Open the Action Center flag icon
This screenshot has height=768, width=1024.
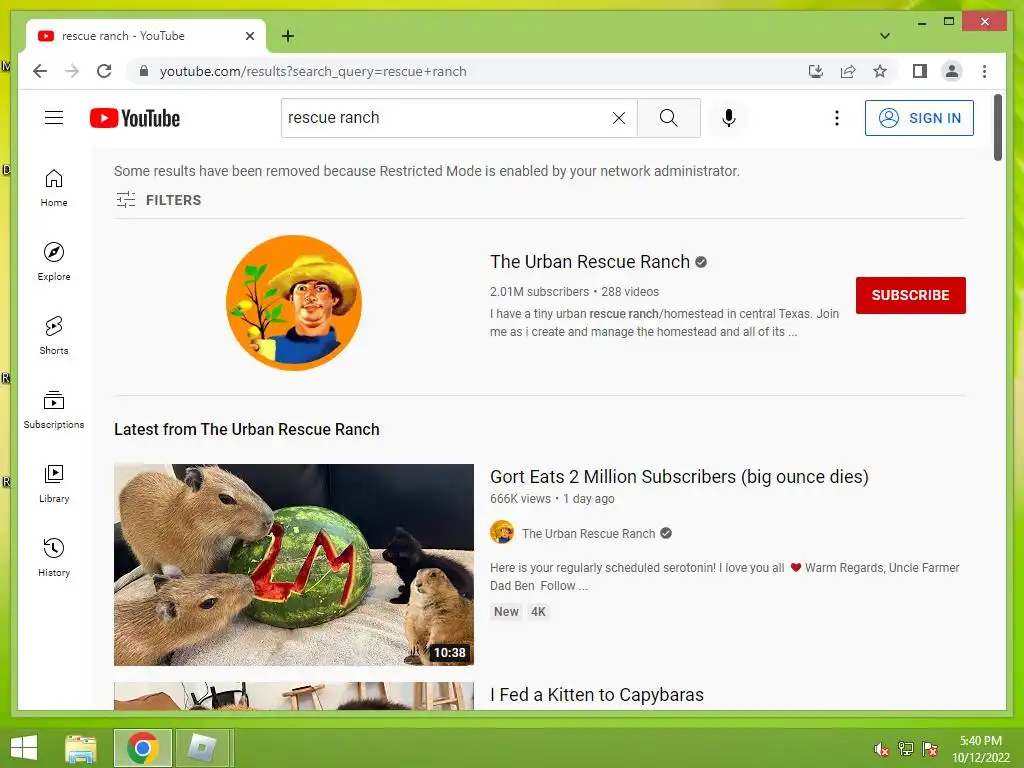[x=930, y=748]
